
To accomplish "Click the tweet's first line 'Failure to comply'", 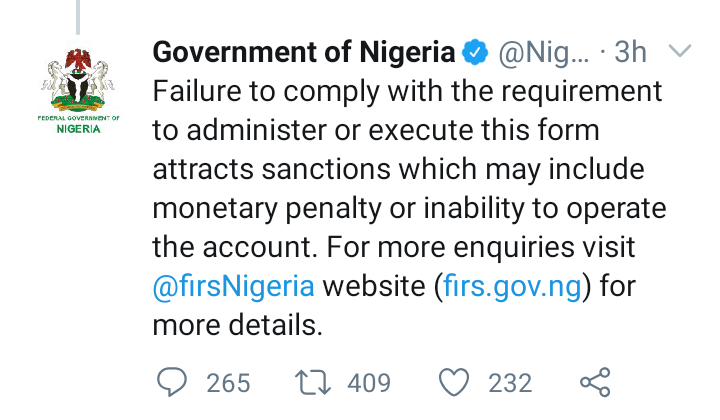I will point(407,92).
